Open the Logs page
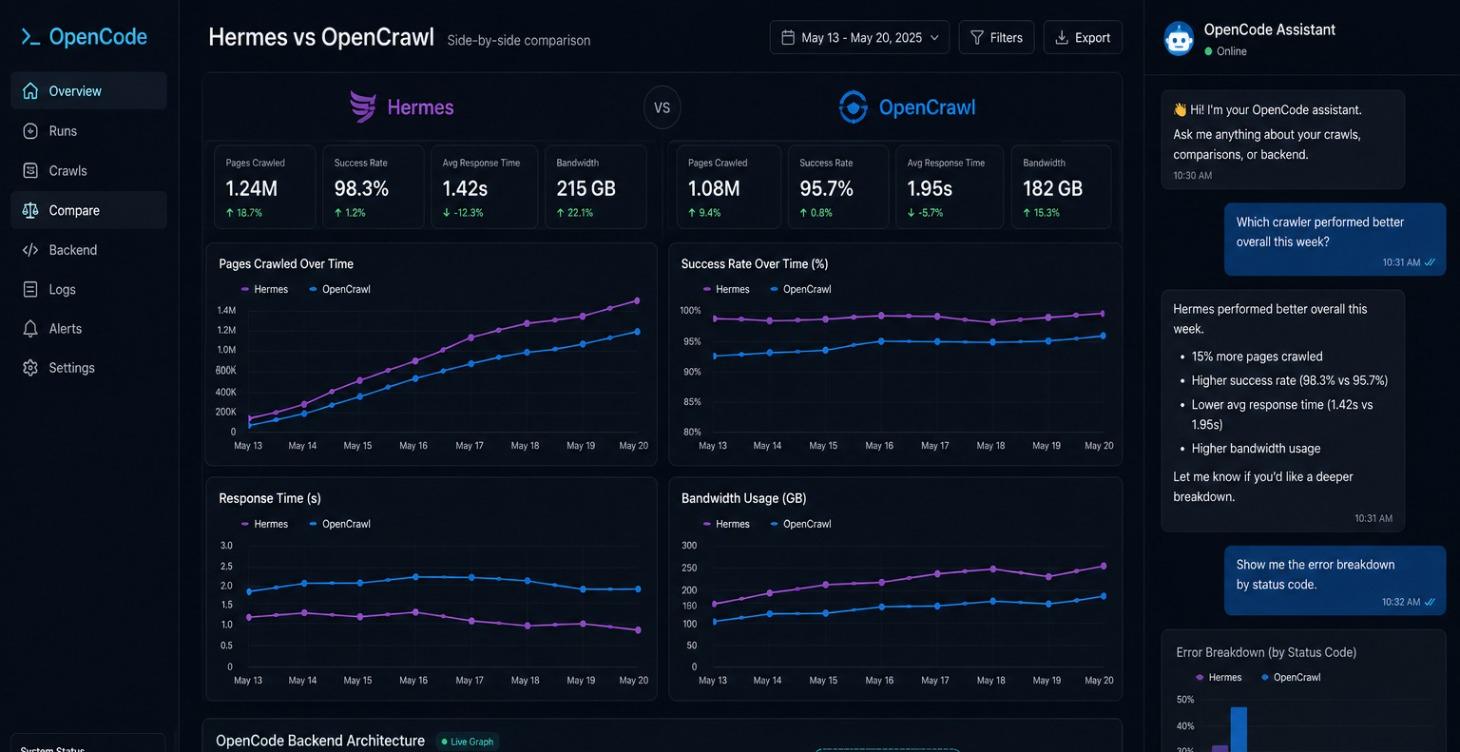The image size is (1460, 752). click(x=89, y=289)
